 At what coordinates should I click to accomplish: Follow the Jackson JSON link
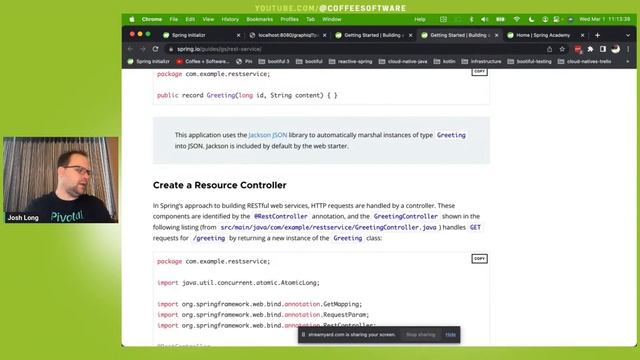click(x=268, y=135)
